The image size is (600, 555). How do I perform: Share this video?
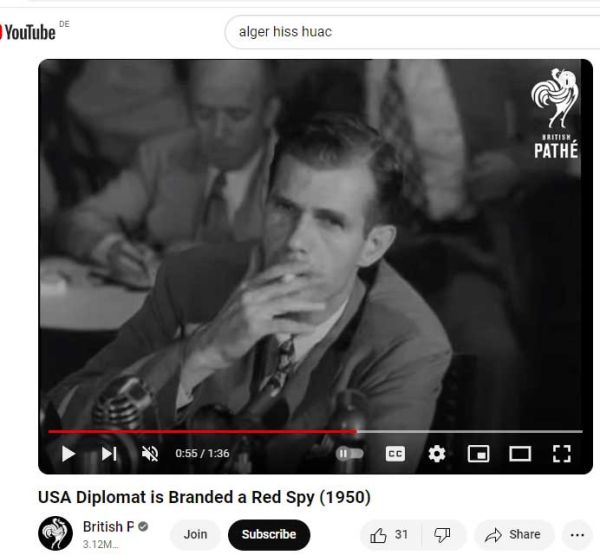(513, 535)
